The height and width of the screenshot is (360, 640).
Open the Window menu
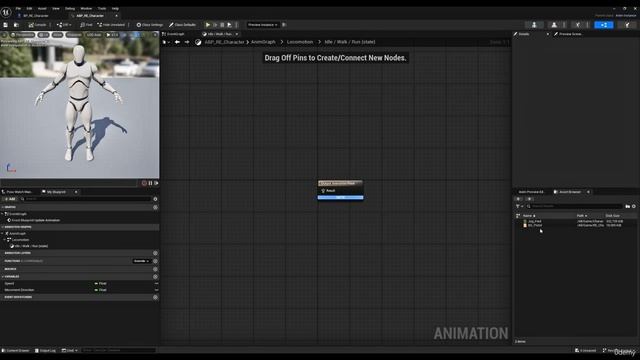pyautogui.click(x=86, y=8)
